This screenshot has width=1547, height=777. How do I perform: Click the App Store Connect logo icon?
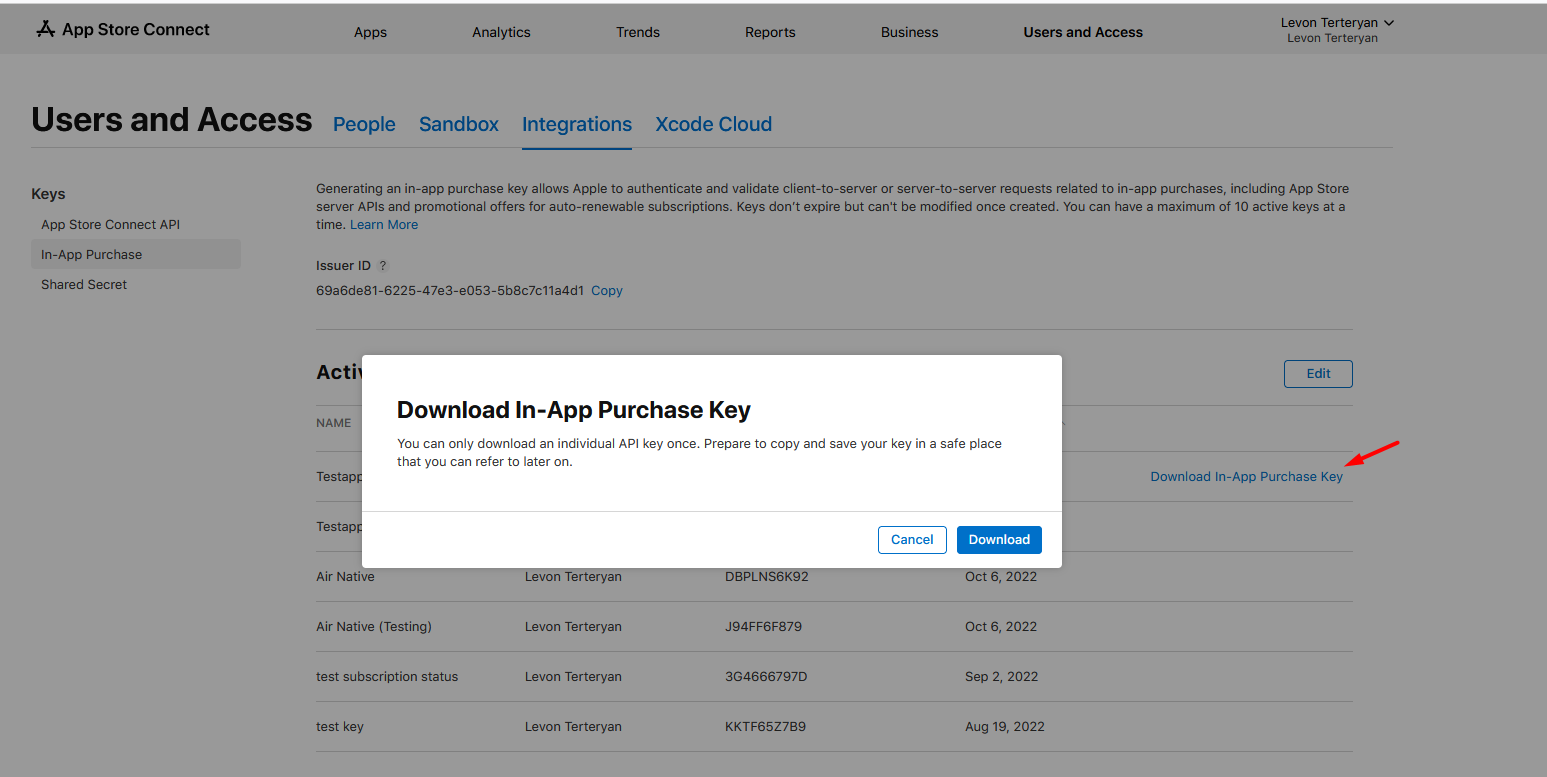(x=45, y=30)
